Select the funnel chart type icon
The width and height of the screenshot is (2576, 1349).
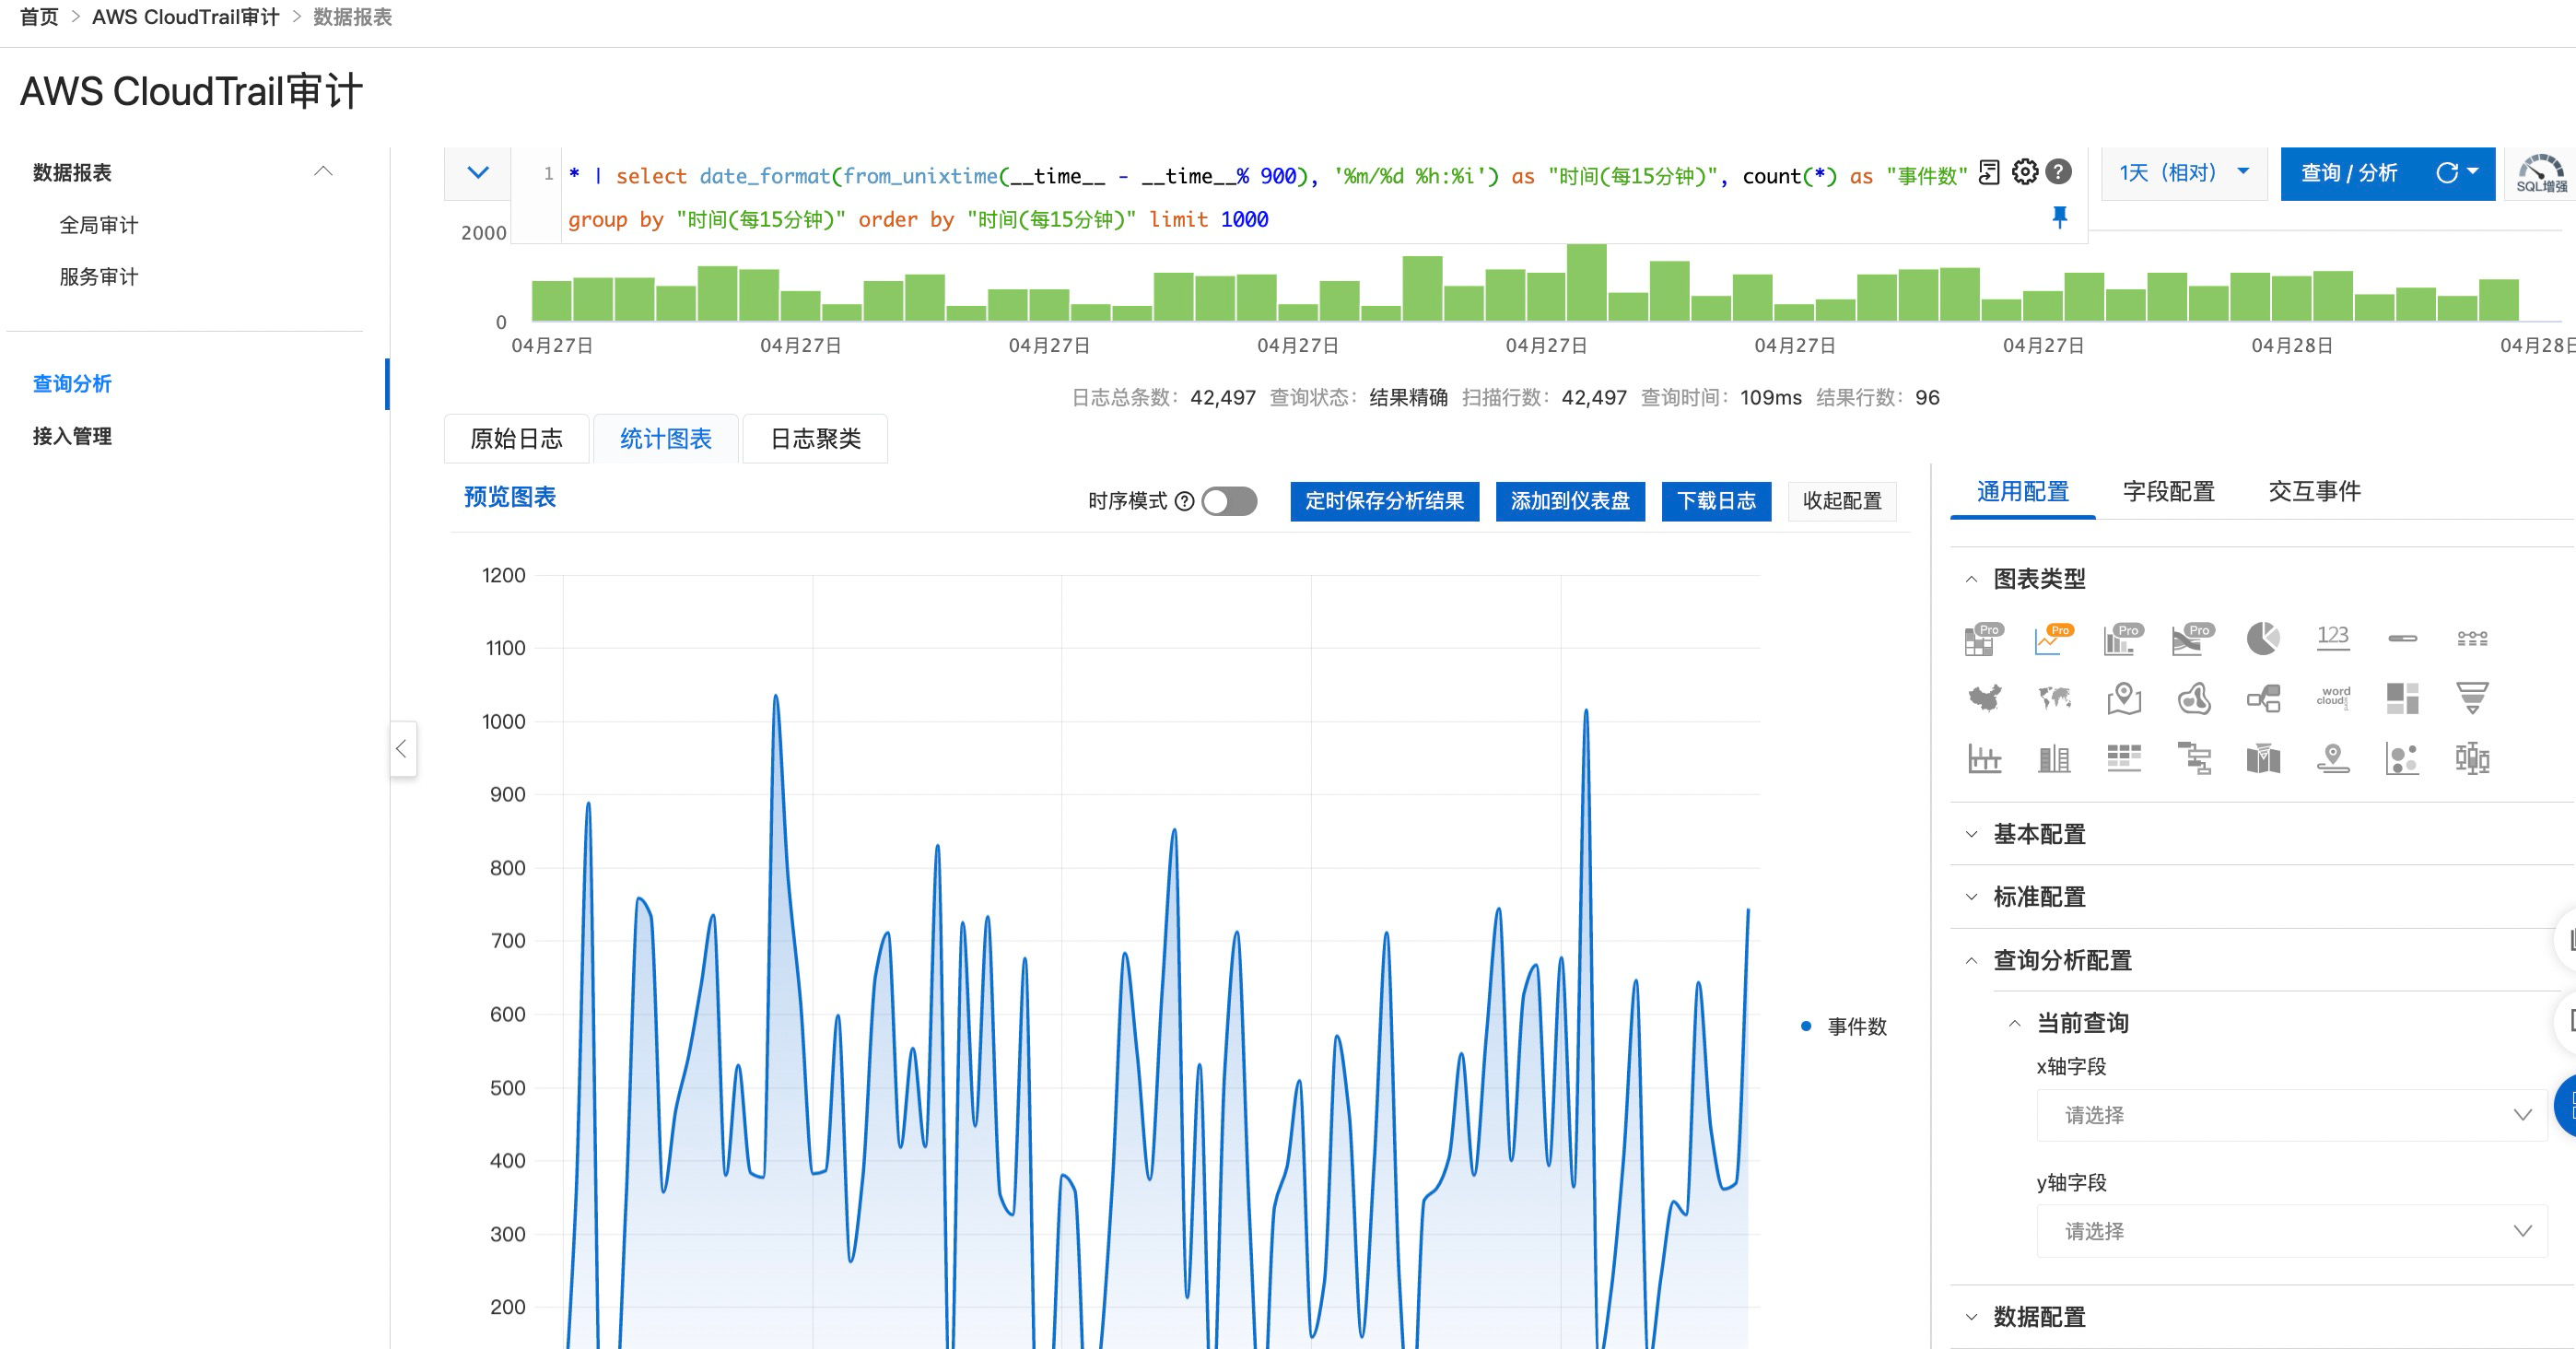pos(2471,698)
